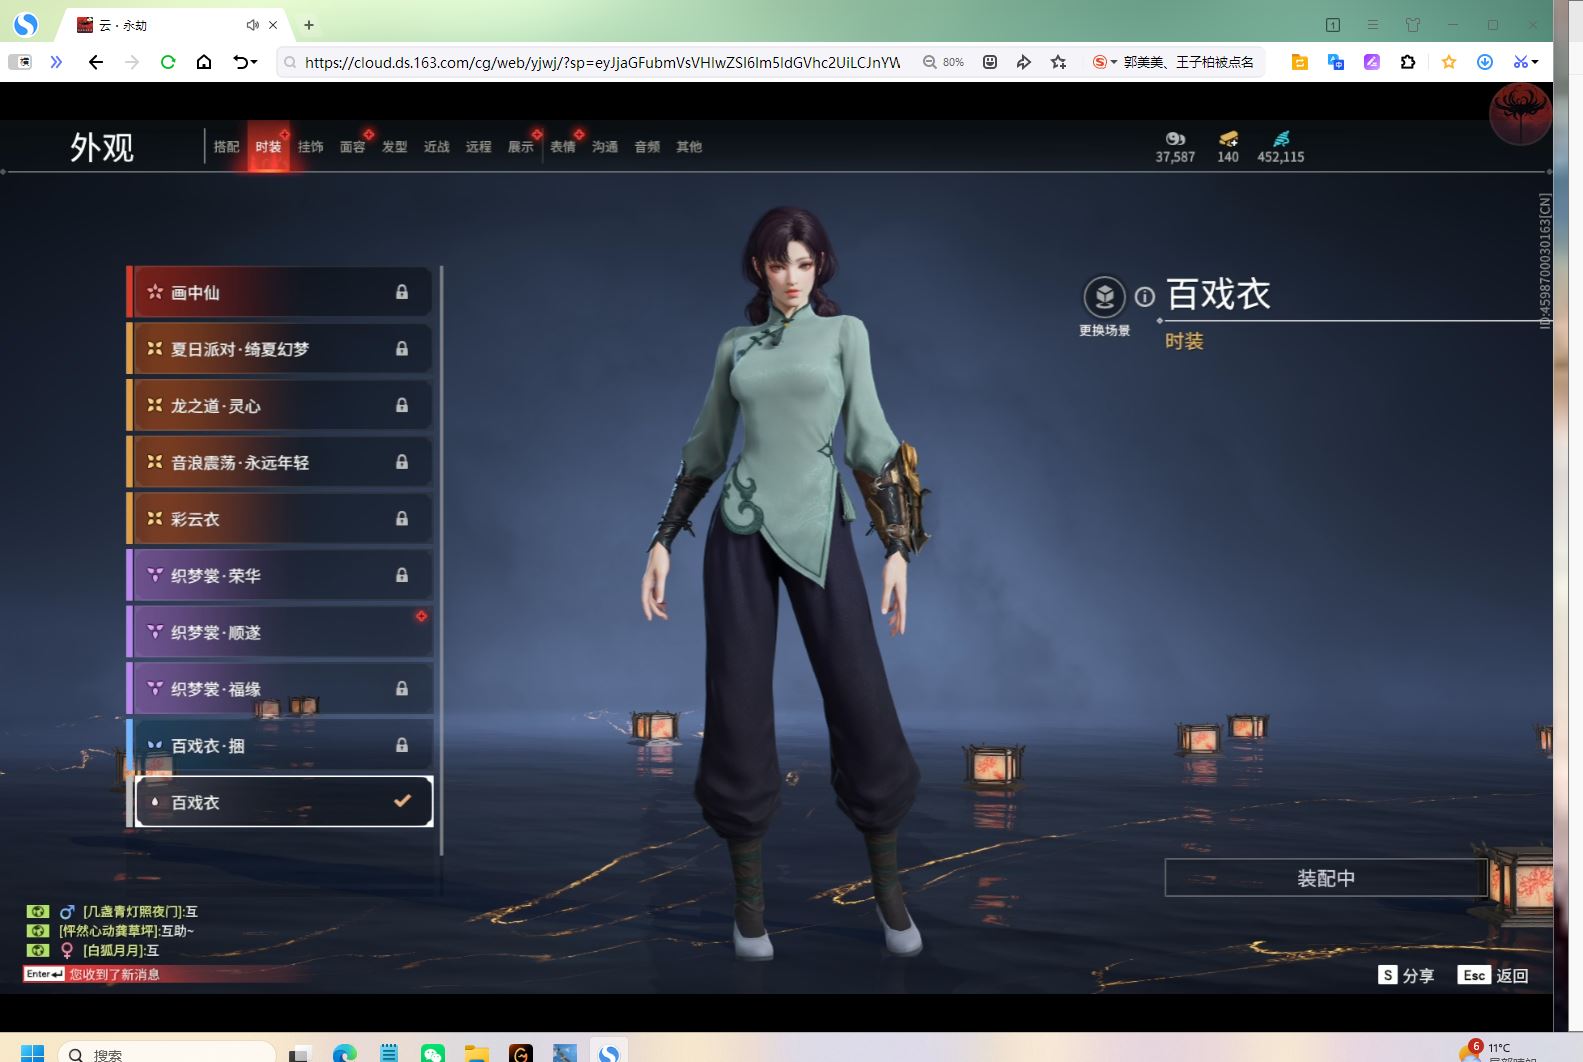The height and width of the screenshot is (1062, 1583).
Task: Go to browser home page icon
Action: [204, 62]
